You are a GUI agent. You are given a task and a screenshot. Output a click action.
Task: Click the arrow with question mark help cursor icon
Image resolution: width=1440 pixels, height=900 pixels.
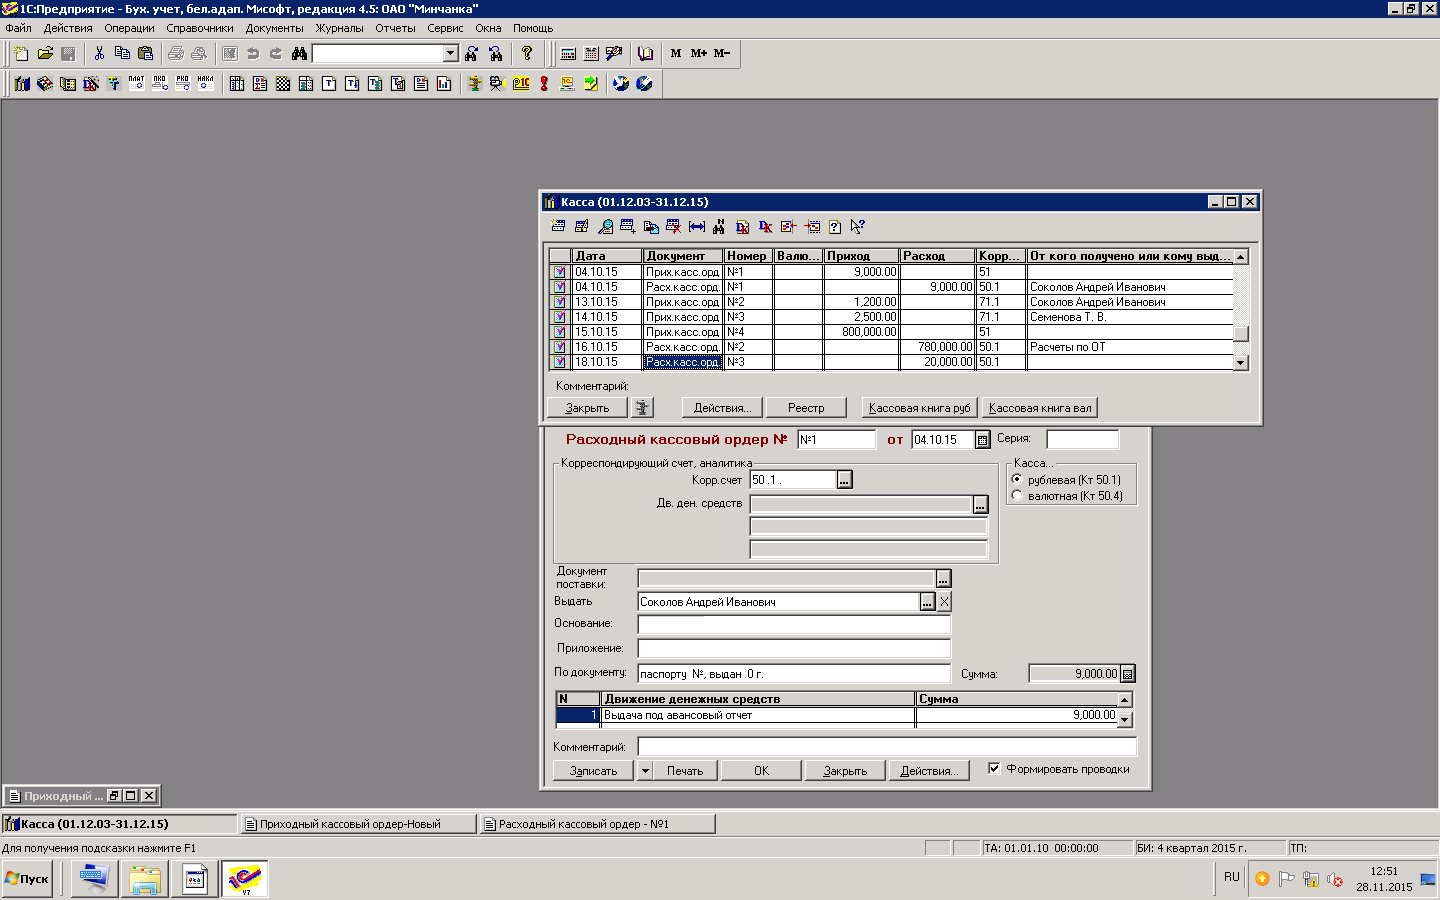pos(857,227)
